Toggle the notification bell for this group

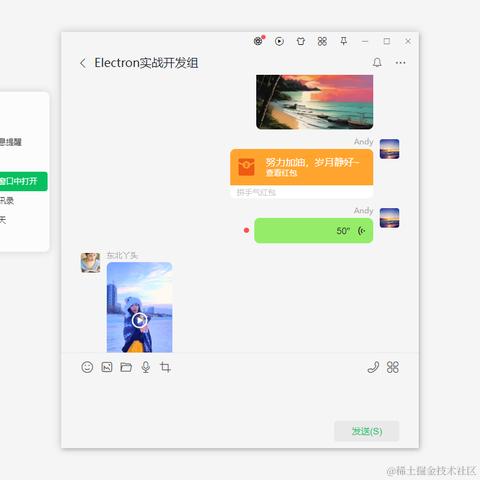tap(377, 62)
